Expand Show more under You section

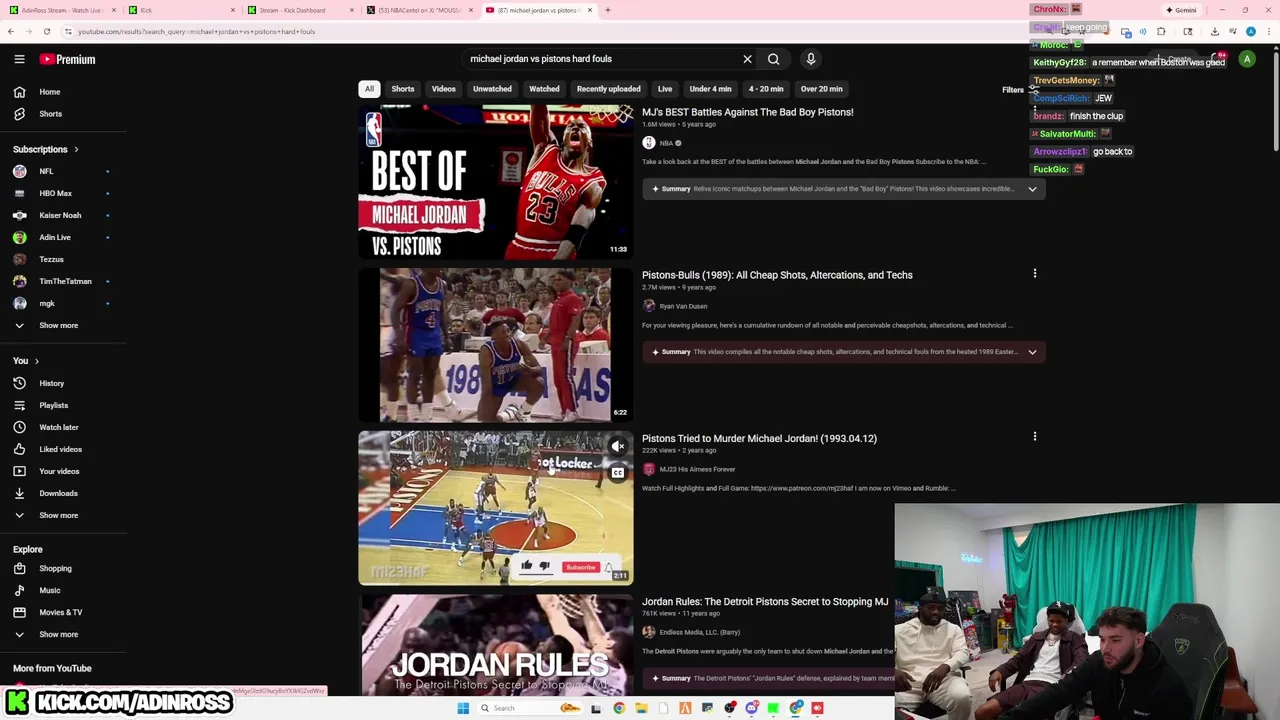click(x=63, y=515)
